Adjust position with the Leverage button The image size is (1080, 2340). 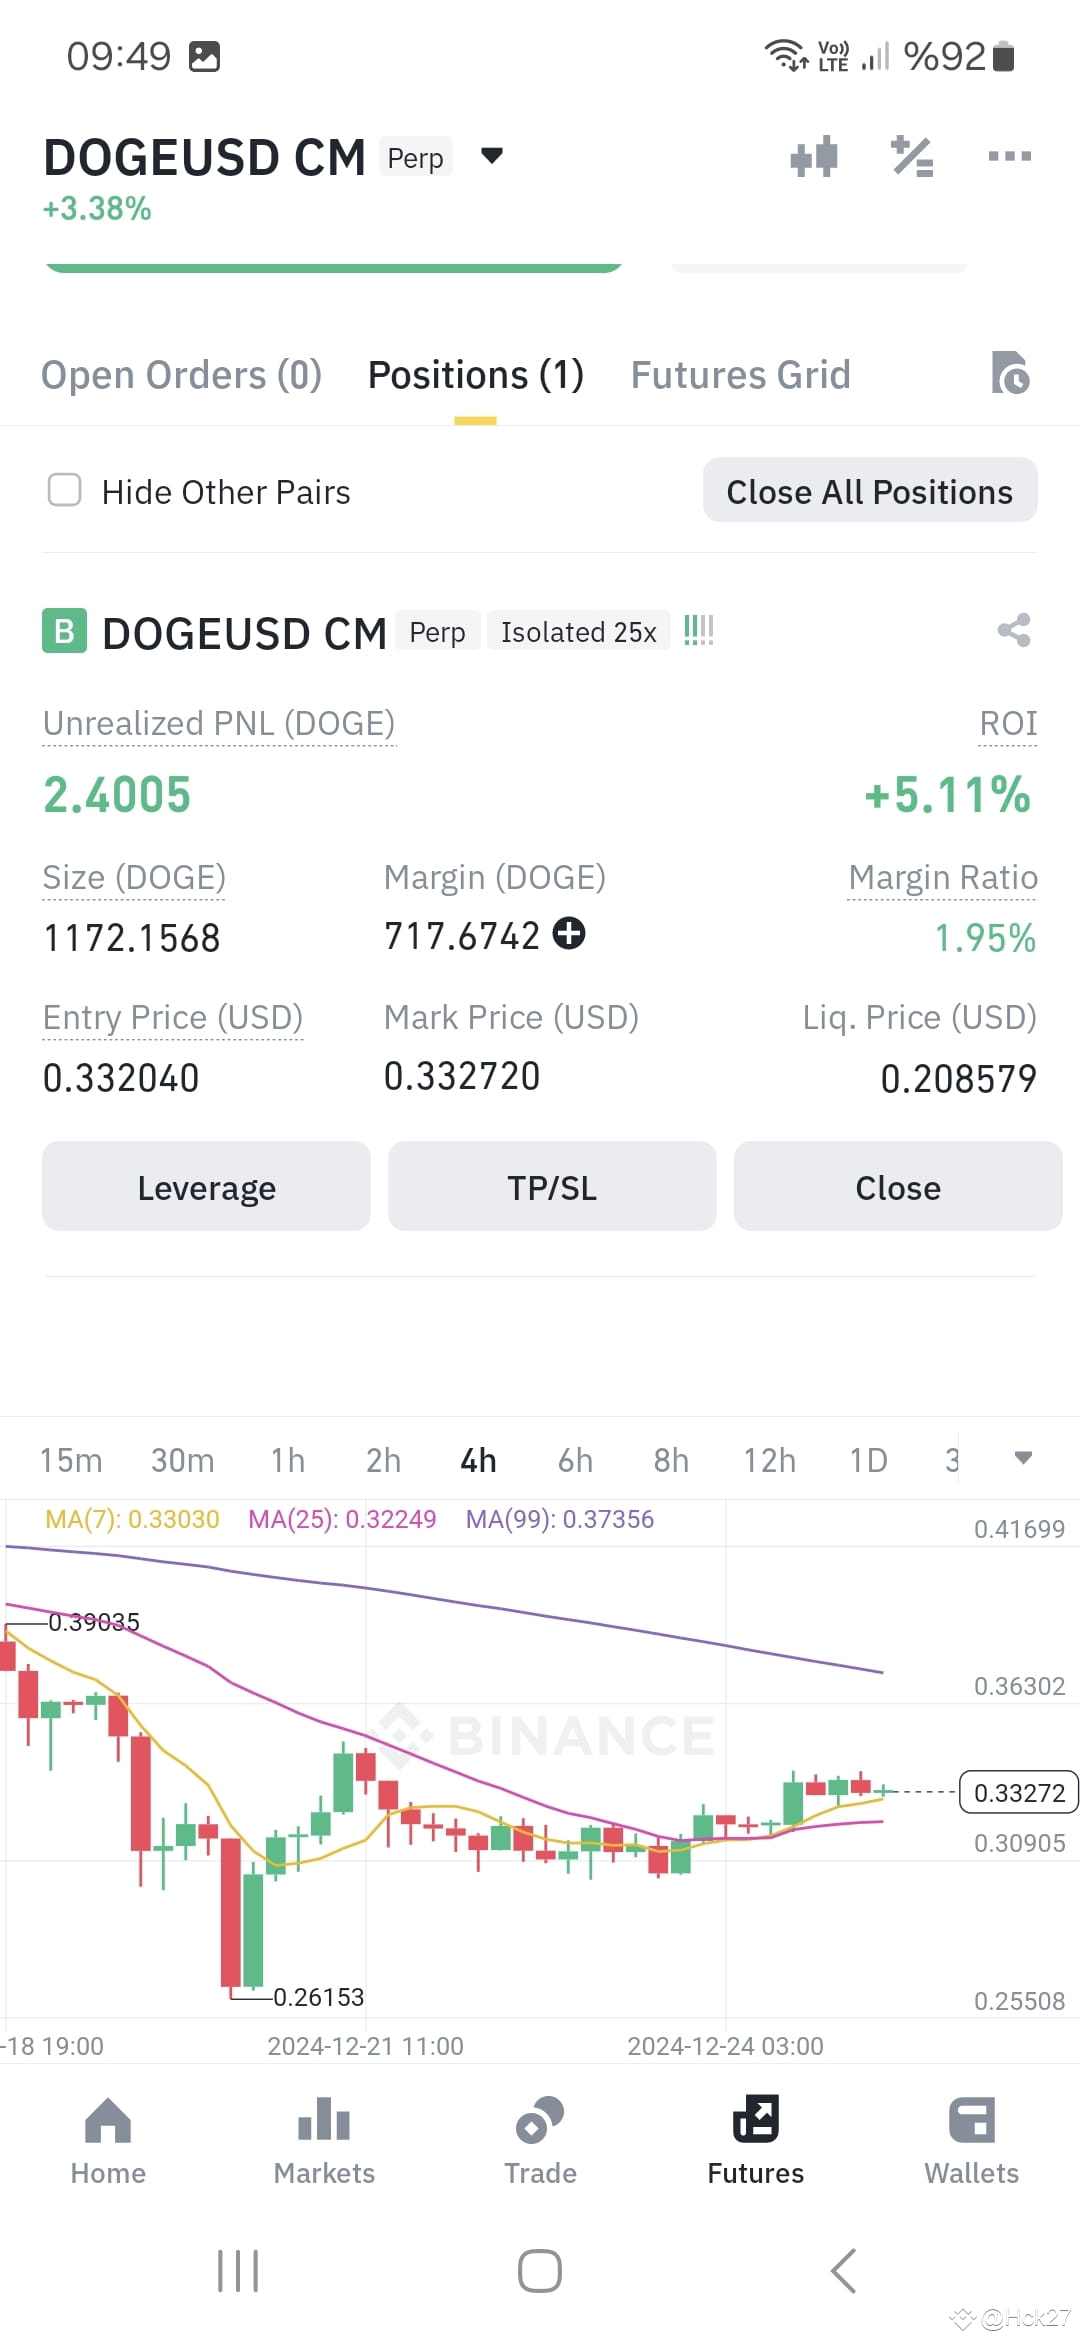(206, 1186)
